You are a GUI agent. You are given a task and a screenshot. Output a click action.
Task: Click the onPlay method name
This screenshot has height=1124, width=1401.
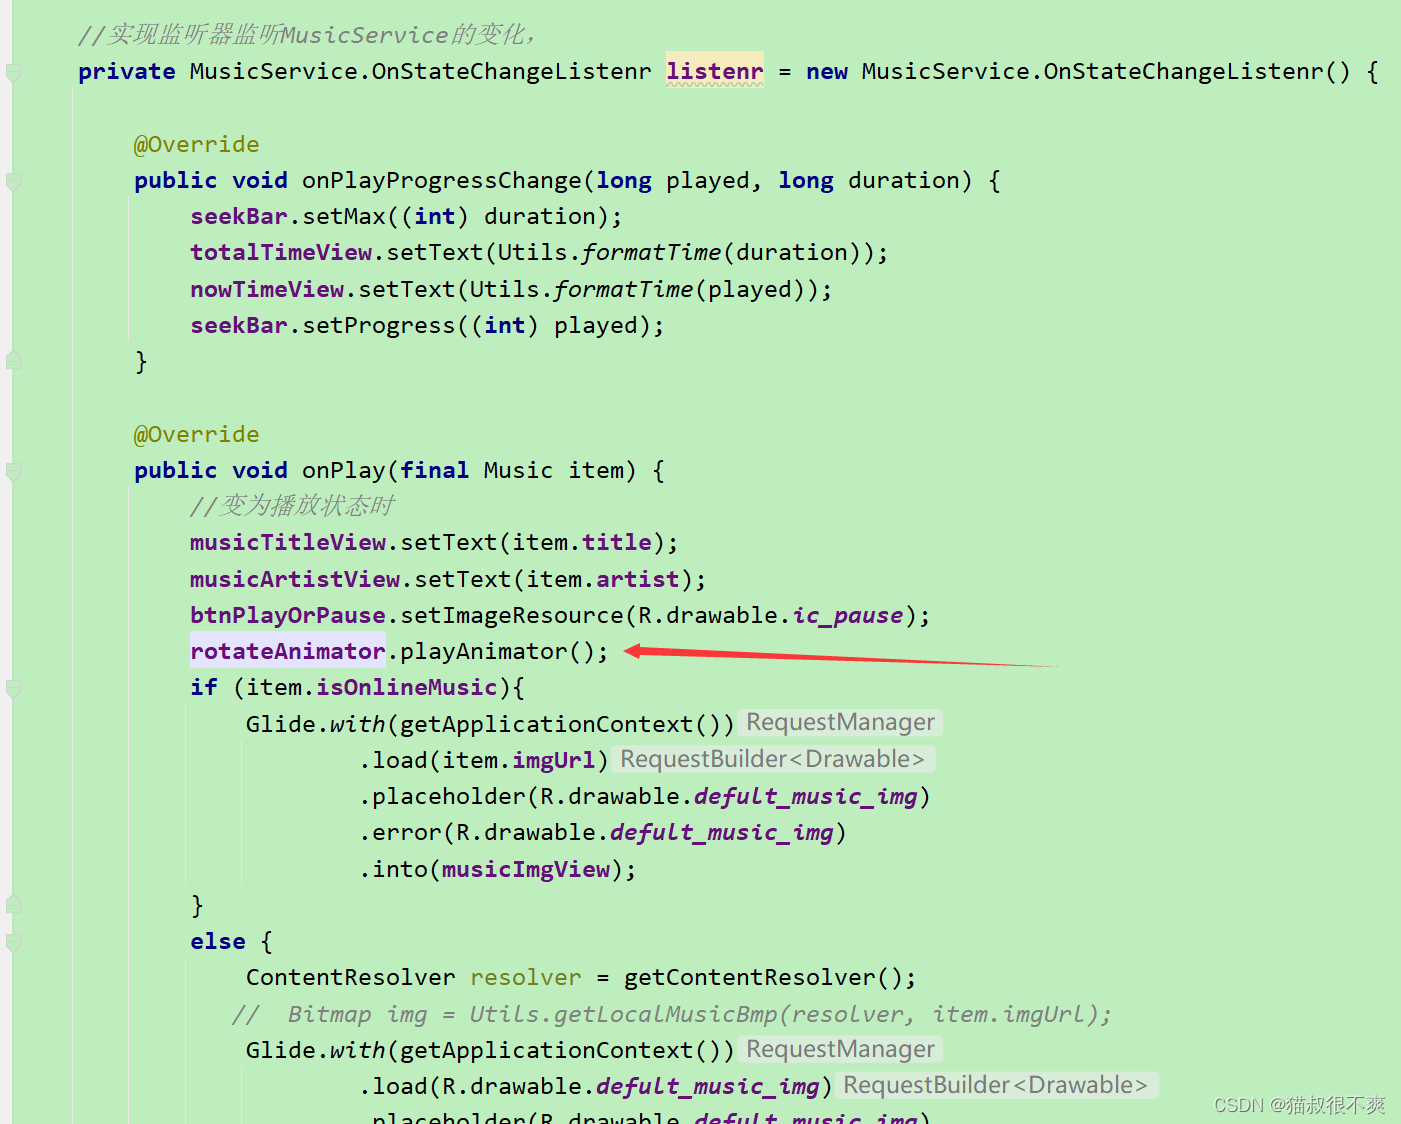tap(344, 471)
